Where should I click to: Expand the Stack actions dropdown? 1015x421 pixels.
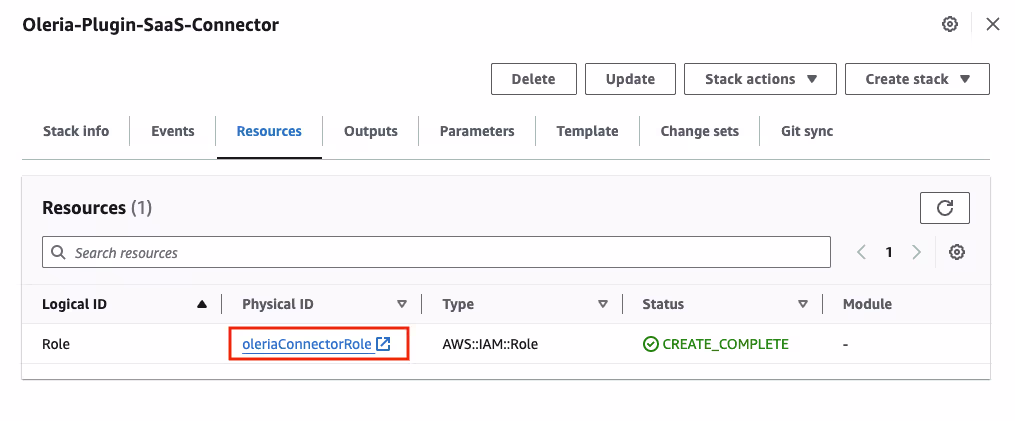pyautogui.click(x=760, y=79)
